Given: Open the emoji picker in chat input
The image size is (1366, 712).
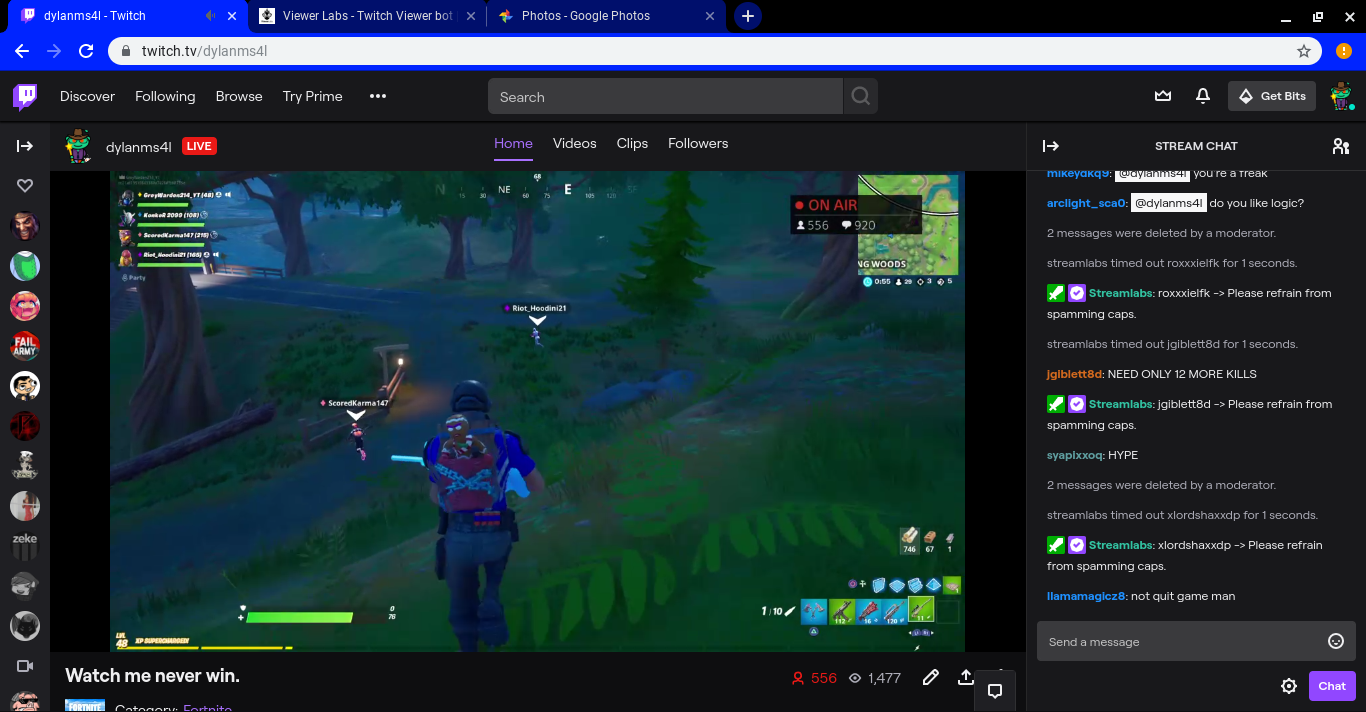Looking at the screenshot, I should 1336,641.
